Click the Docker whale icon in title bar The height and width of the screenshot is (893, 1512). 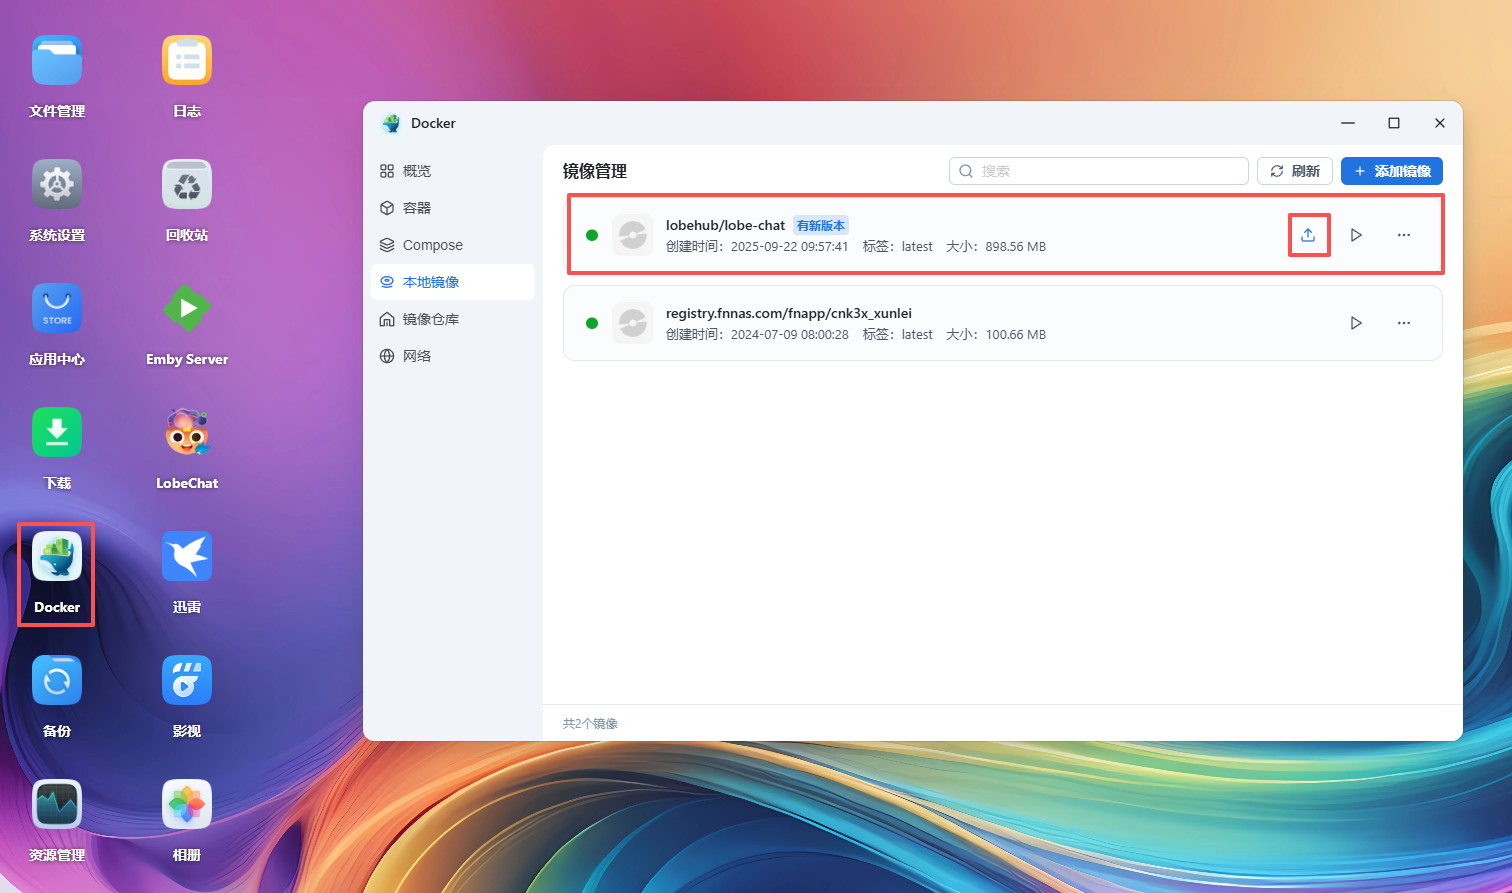pyautogui.click(x=391, y=123)
